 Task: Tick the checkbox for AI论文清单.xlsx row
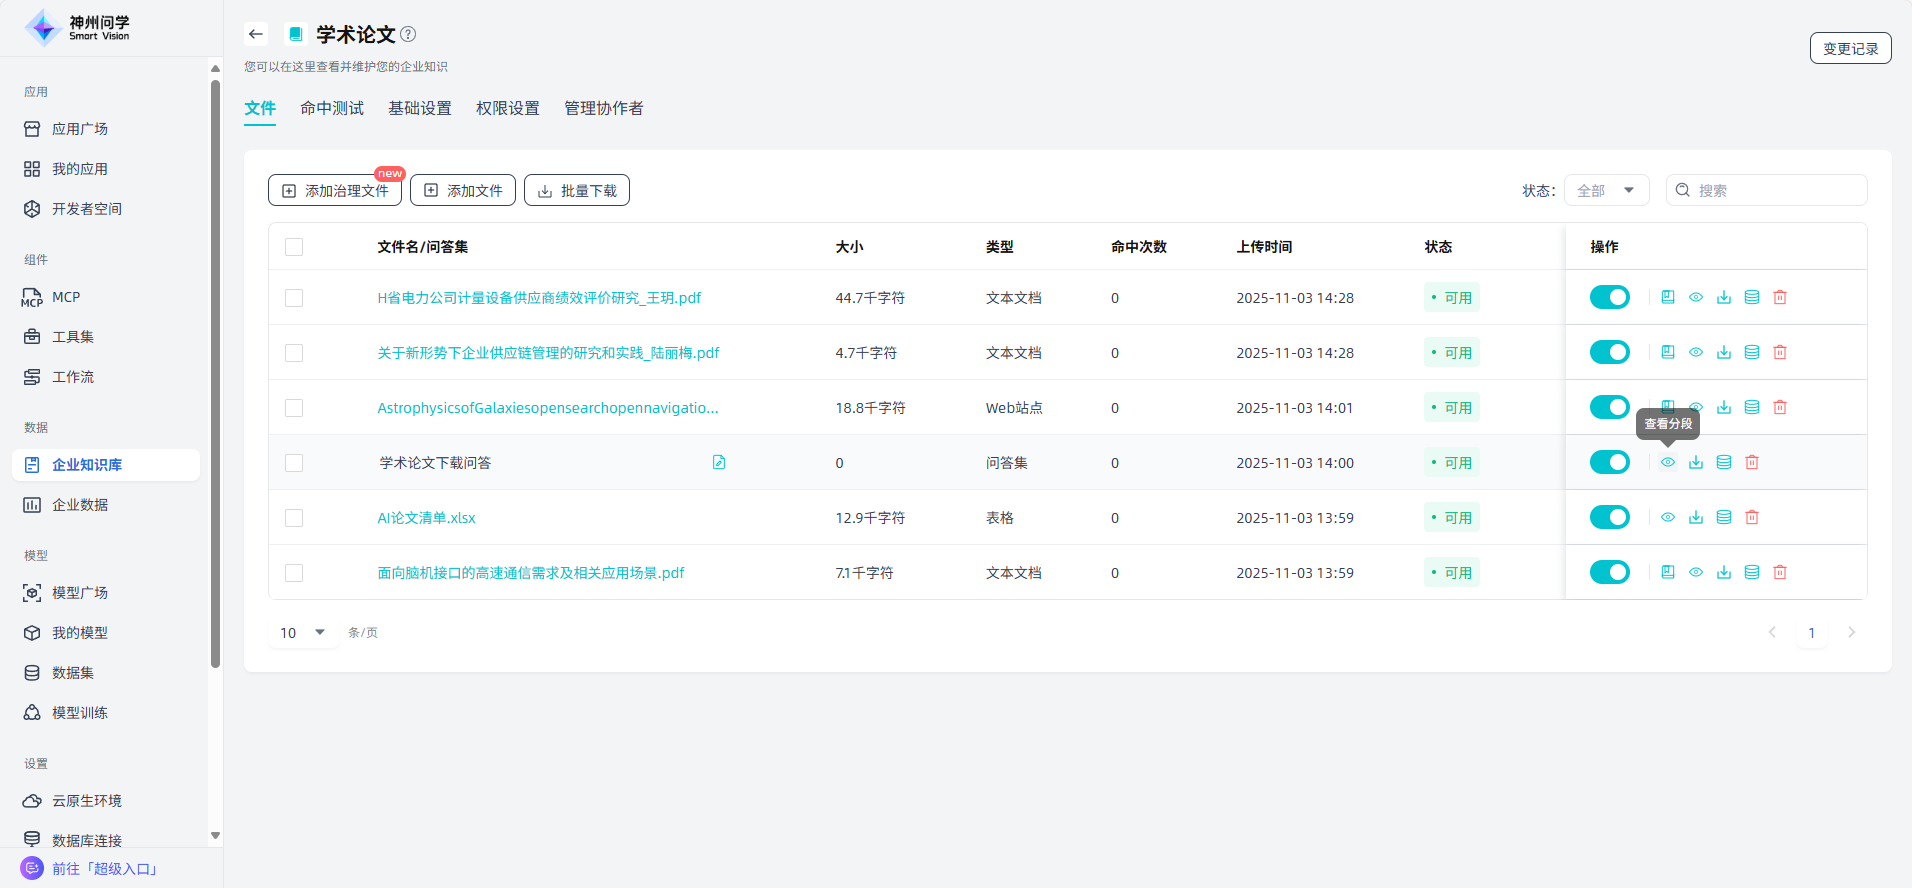(294, 518)
